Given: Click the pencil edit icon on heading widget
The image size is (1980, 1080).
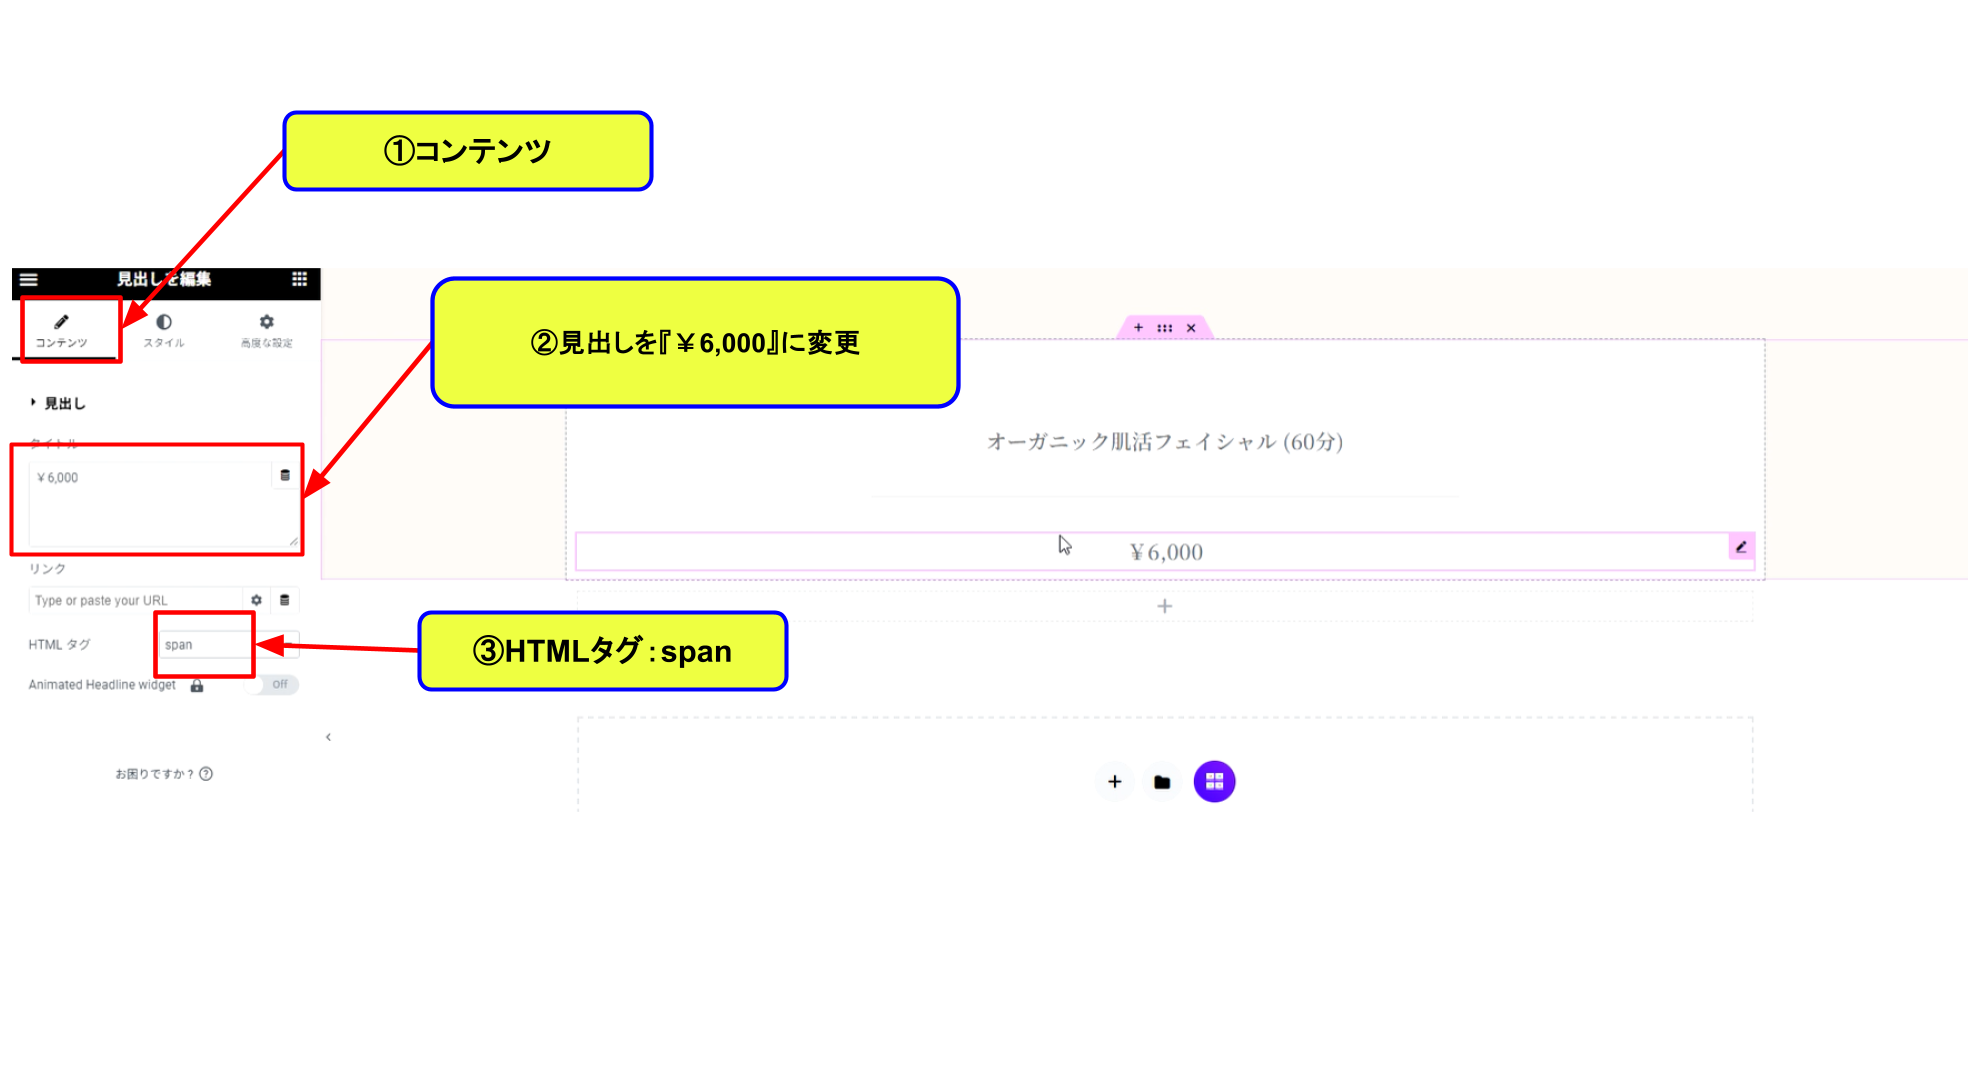Looking at the screenshot, I should coord(1741,547).
